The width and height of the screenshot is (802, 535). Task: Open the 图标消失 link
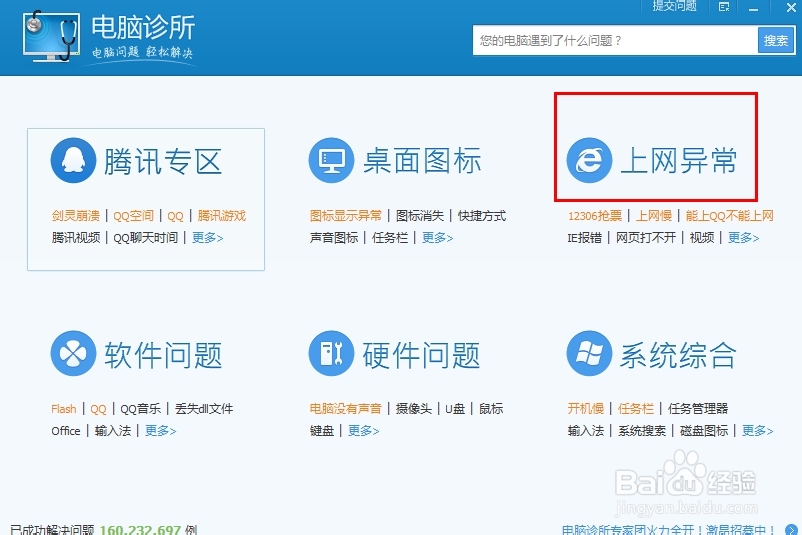(420, 216)
